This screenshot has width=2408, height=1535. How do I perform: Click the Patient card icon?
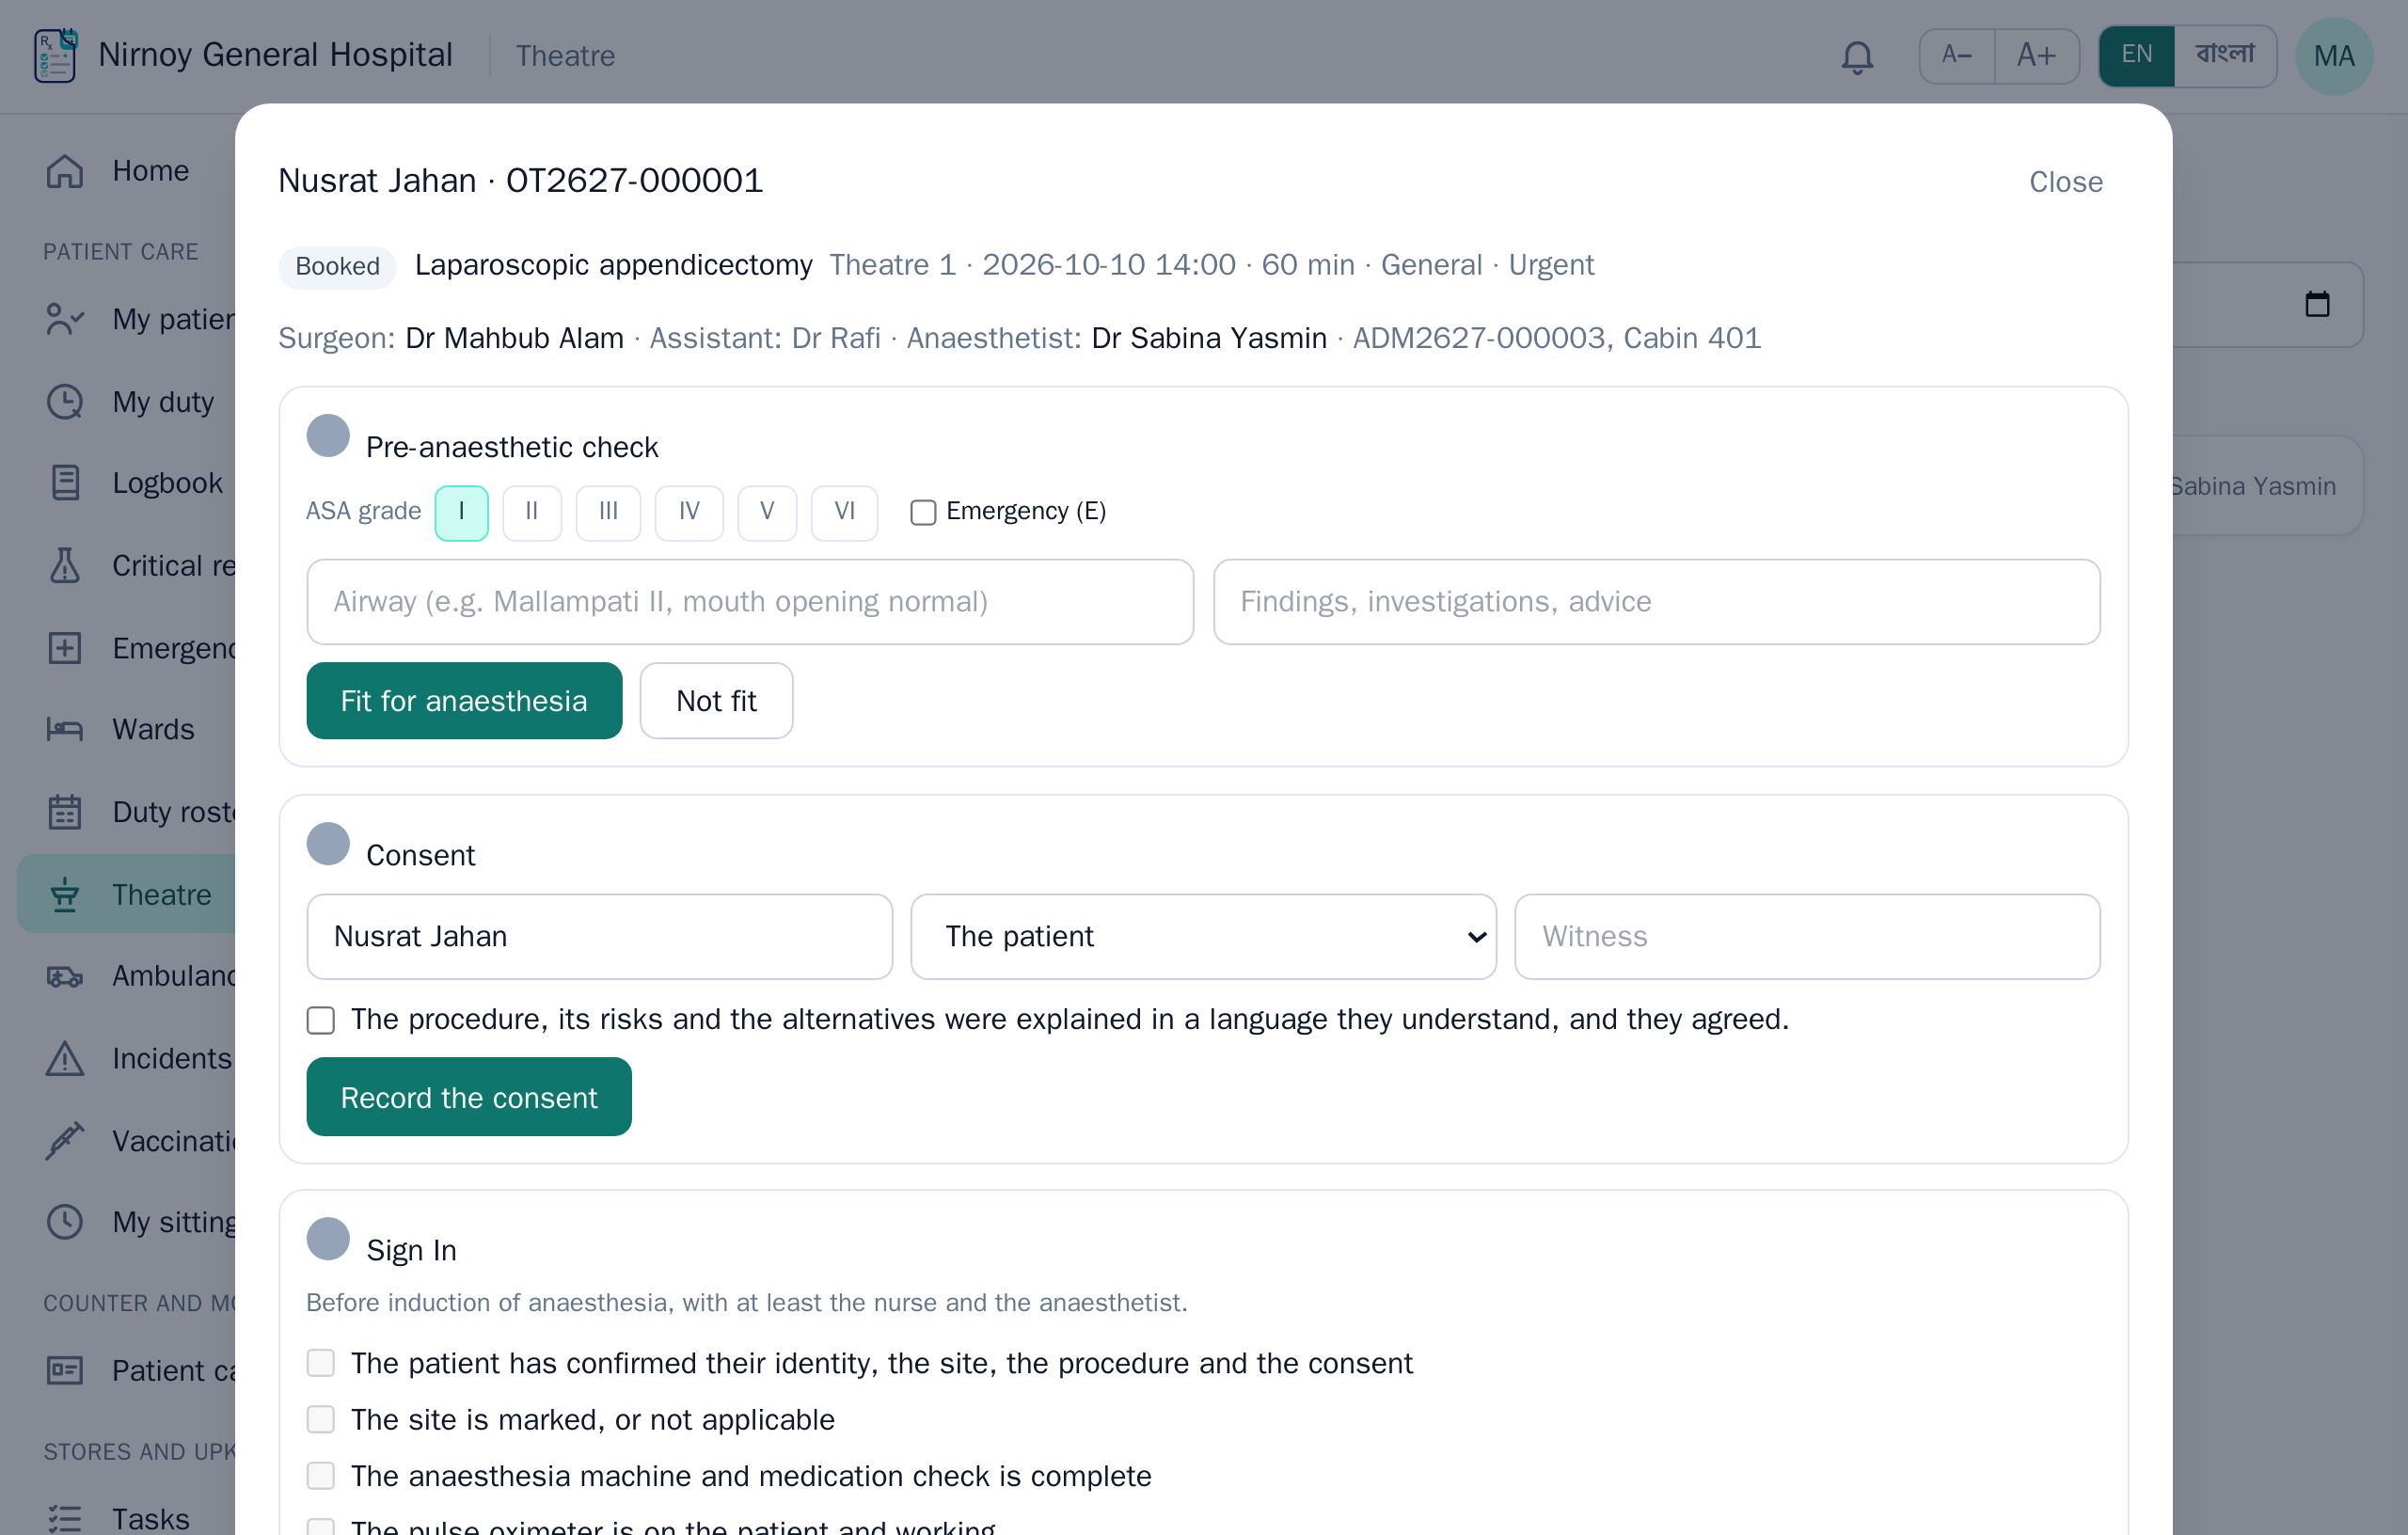pos(65,1370)
